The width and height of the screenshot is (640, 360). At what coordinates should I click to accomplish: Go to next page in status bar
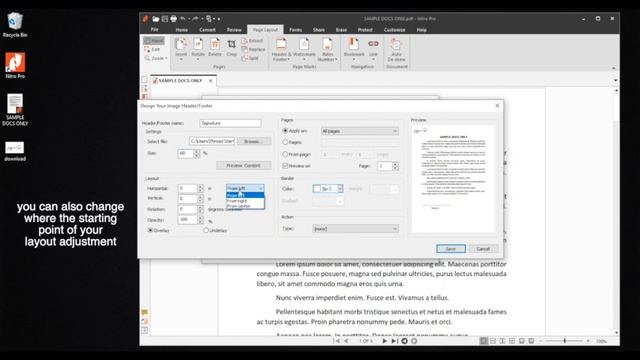384,341
